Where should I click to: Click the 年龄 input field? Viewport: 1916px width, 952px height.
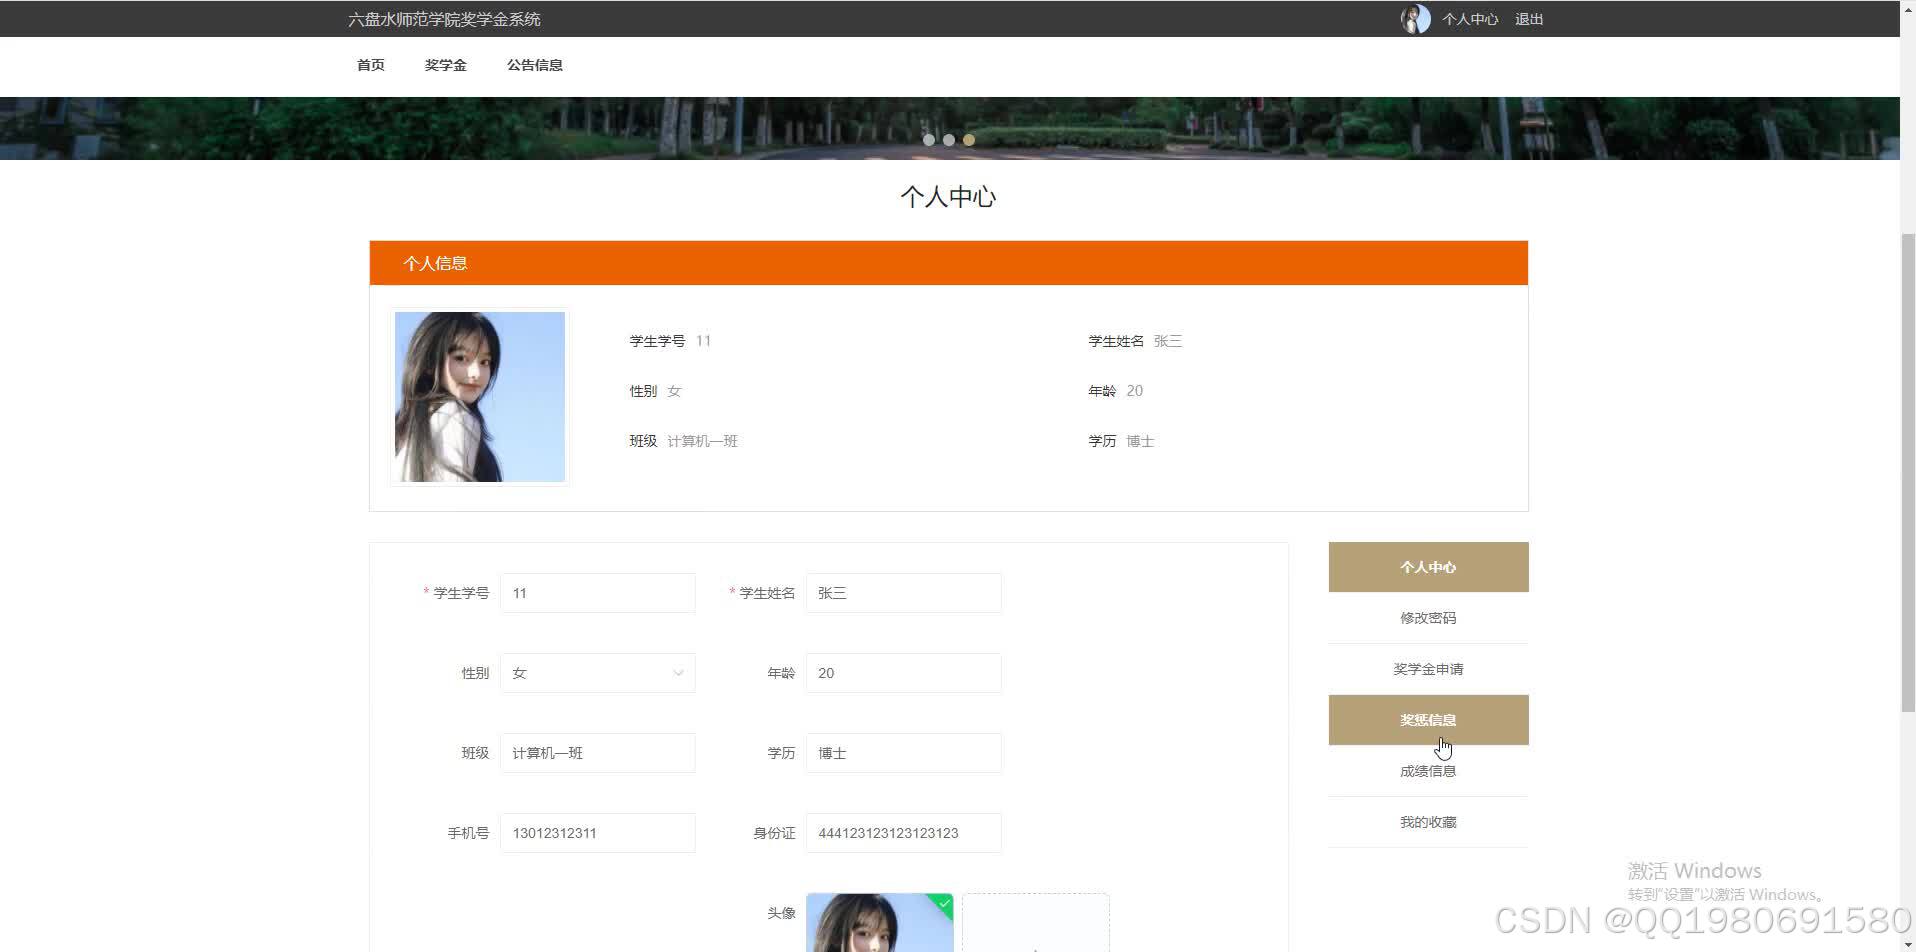pyautogui.click(x=904, y=673)
